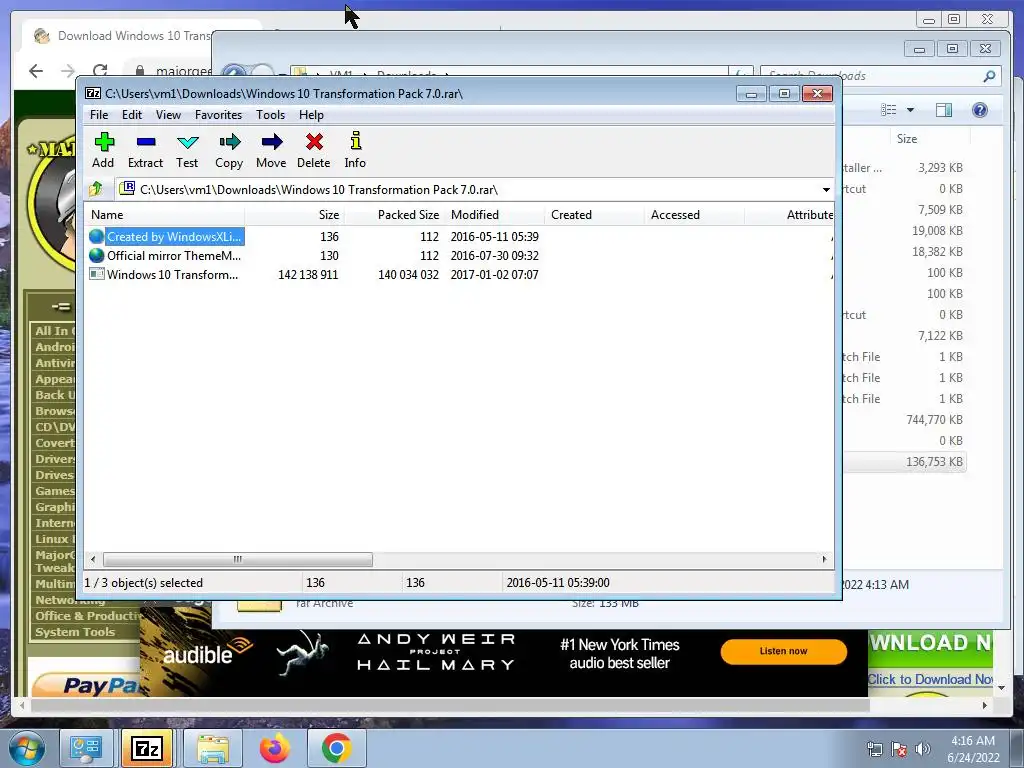The height and width of the screenshot is (768, 1024).
Task: Click the red Delete icon
Action: (x=314, y=142)
